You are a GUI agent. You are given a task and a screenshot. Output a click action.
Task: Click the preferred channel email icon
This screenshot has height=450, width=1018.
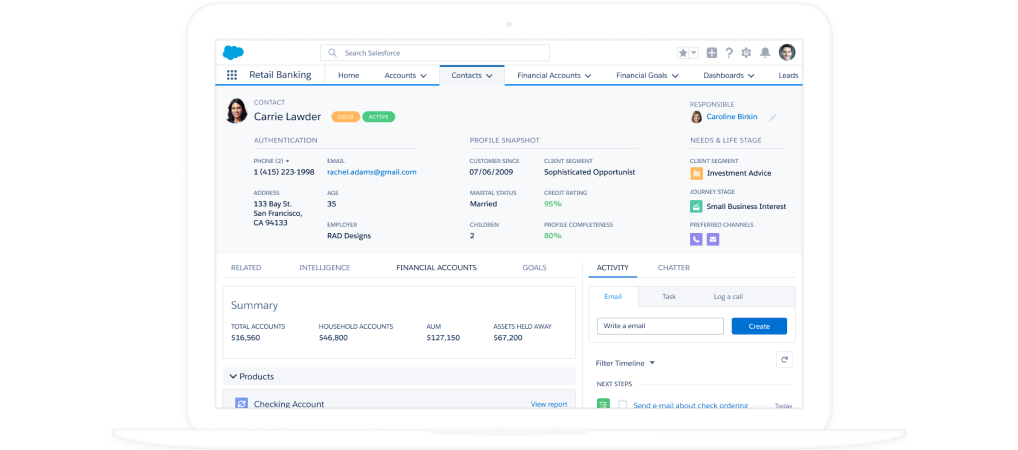click(x=713, y=239)
